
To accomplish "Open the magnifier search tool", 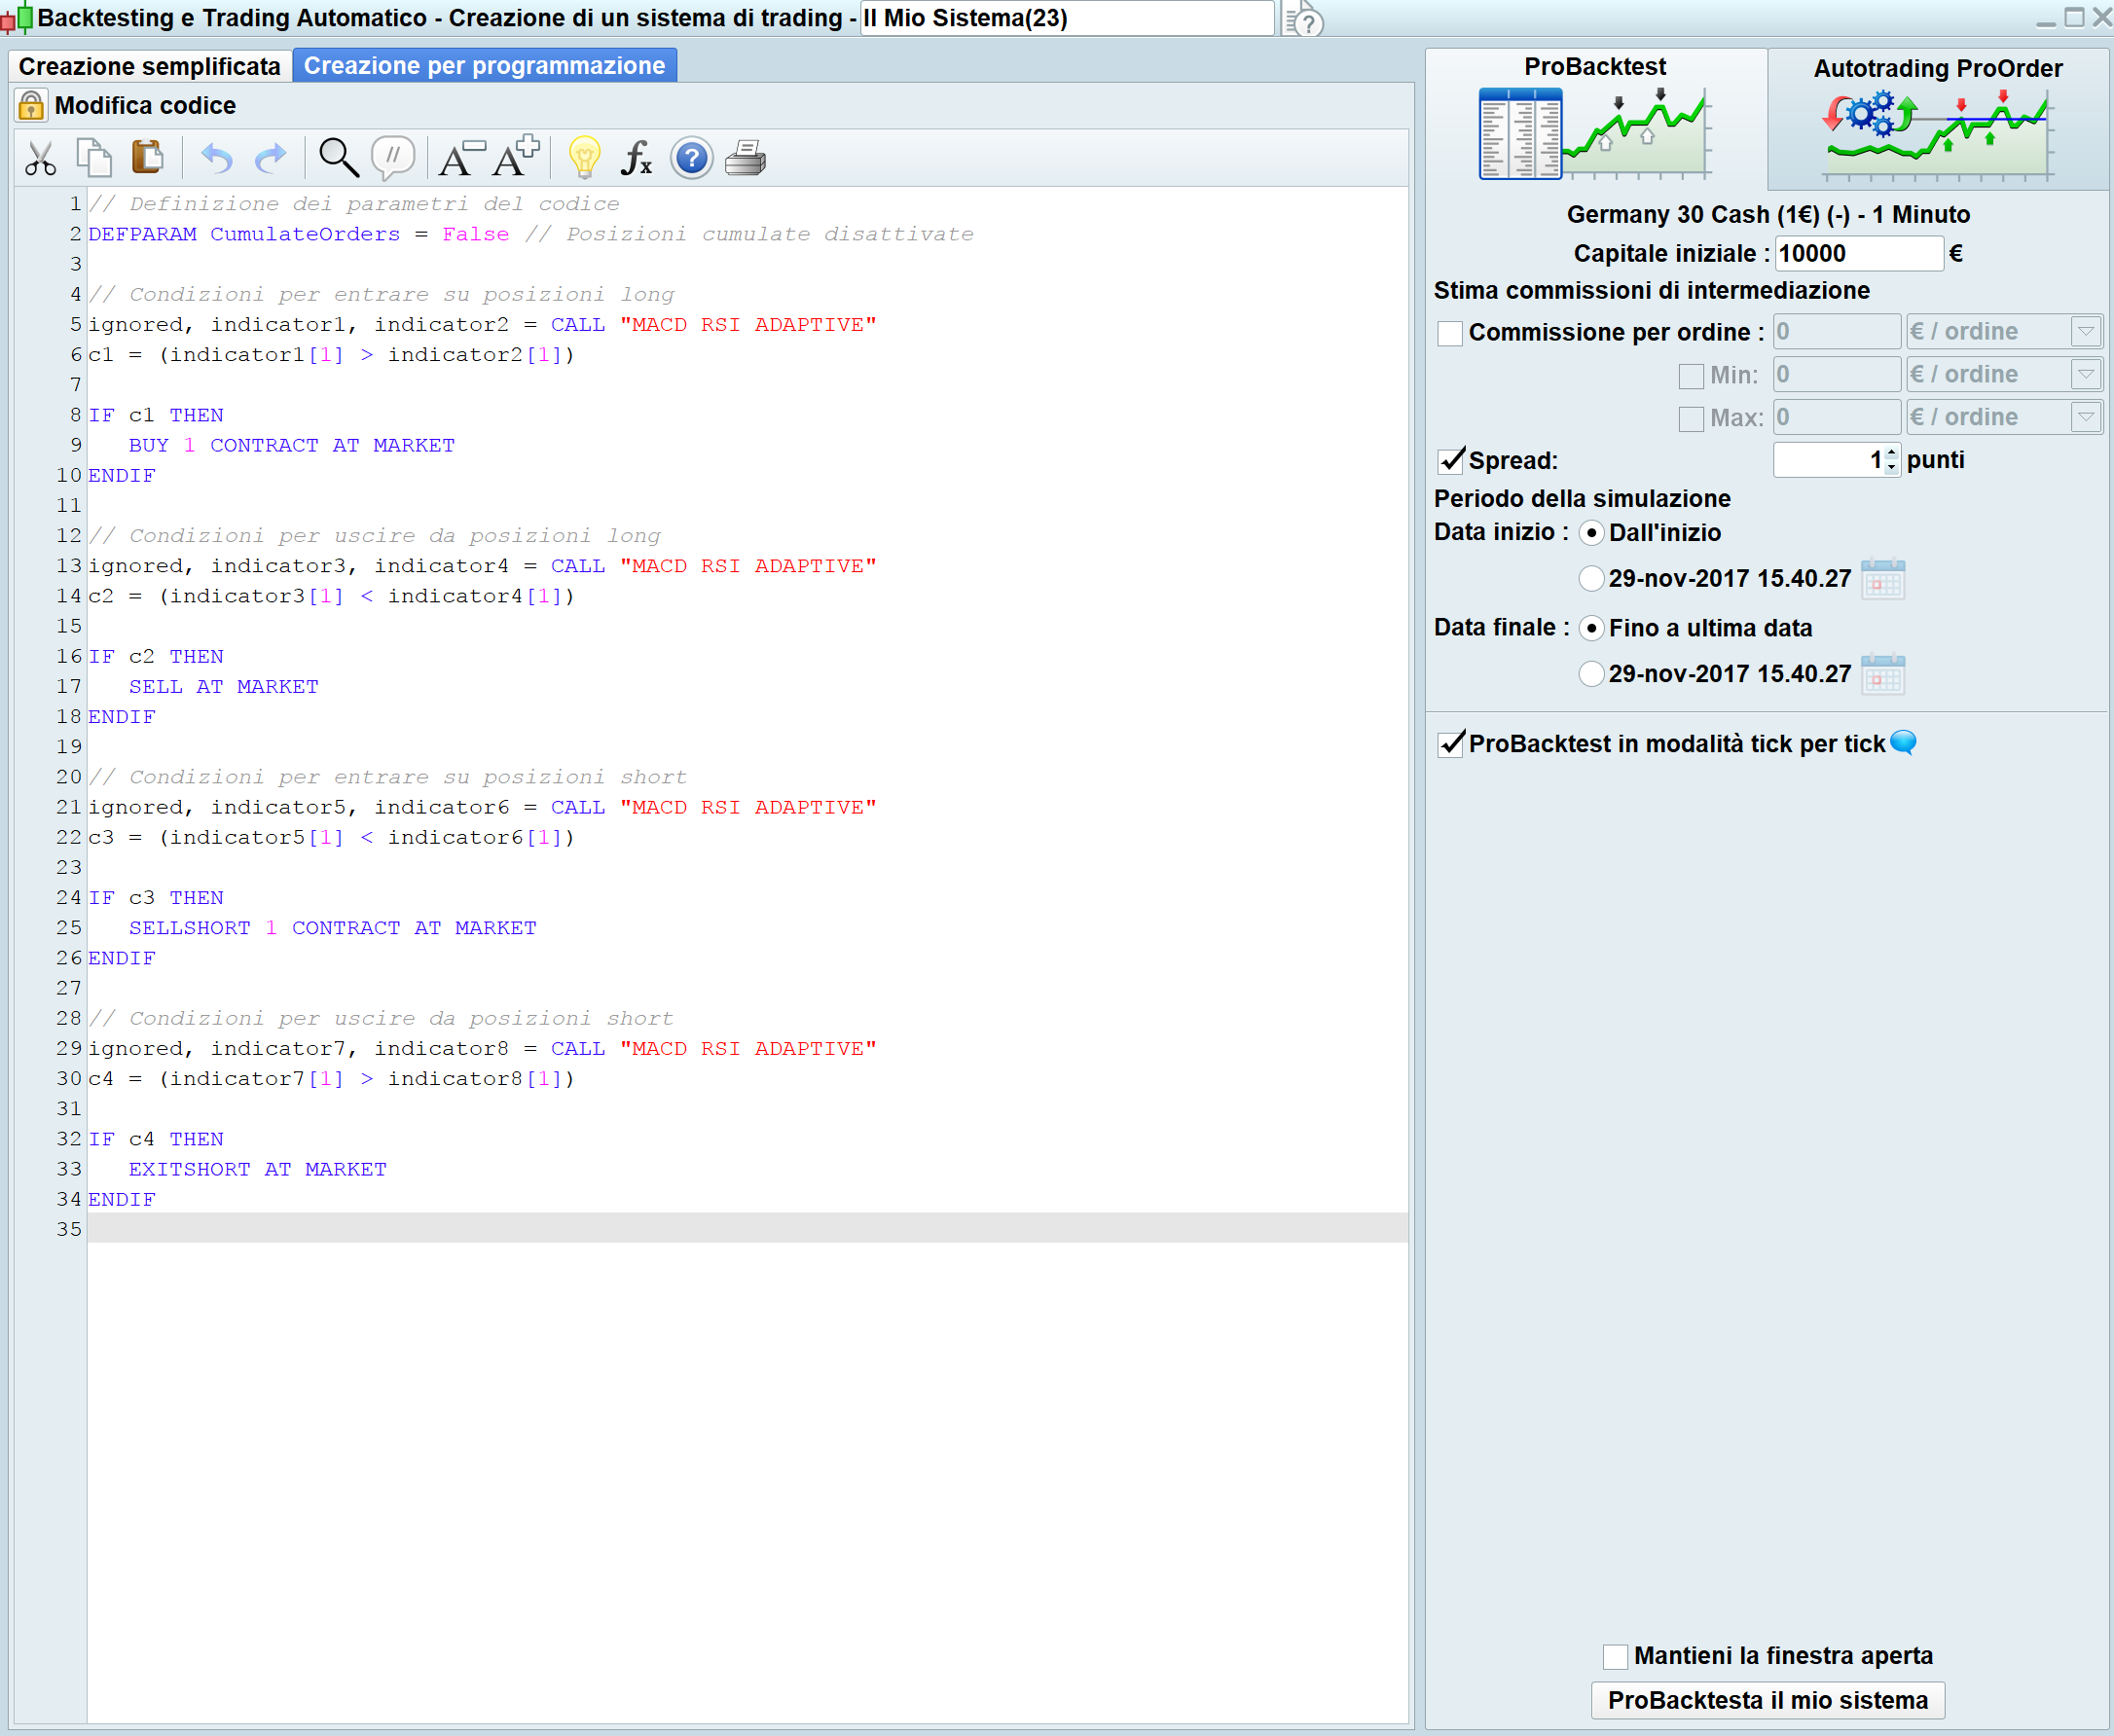I will coord(338,158).
